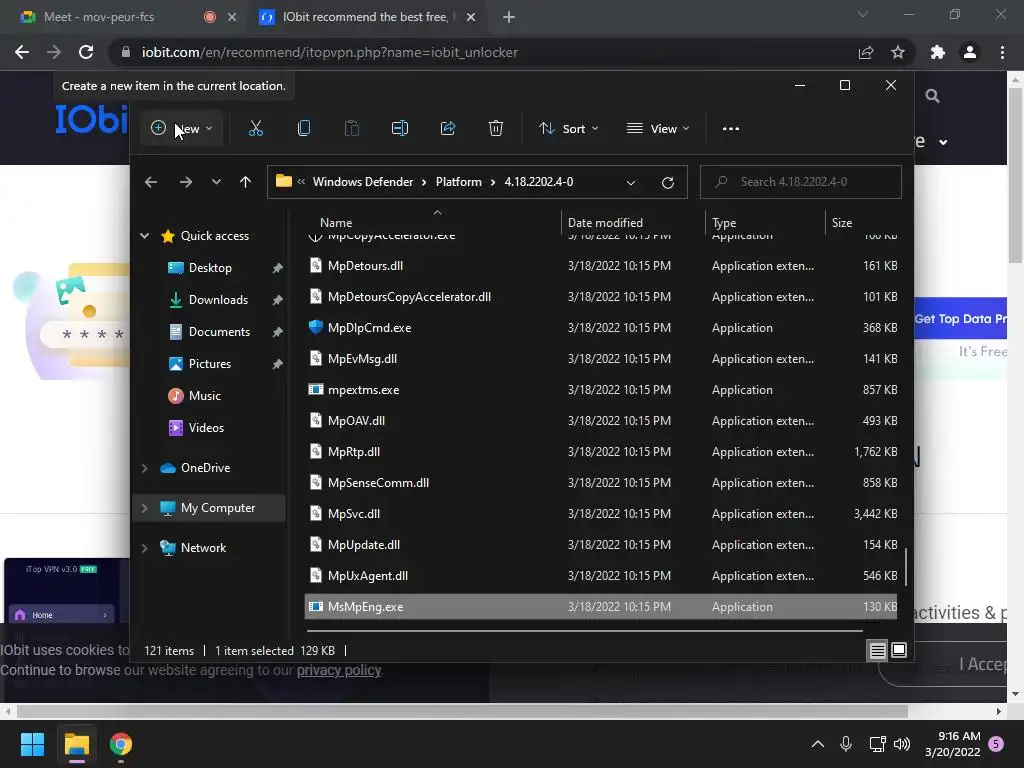1024x768 pixels.
Task: Collapse the Quick access tree node
Action: (144, 236)
